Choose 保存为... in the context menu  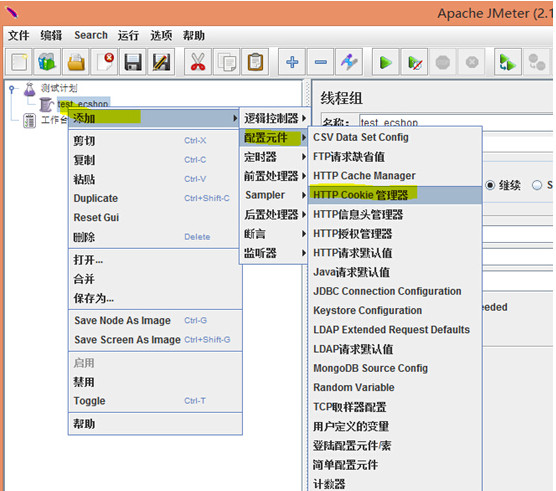coord(155,298)
